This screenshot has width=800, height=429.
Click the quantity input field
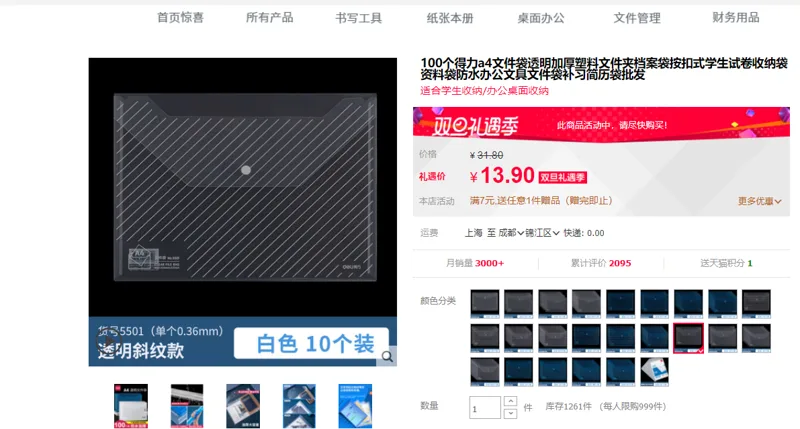[485, 408]
